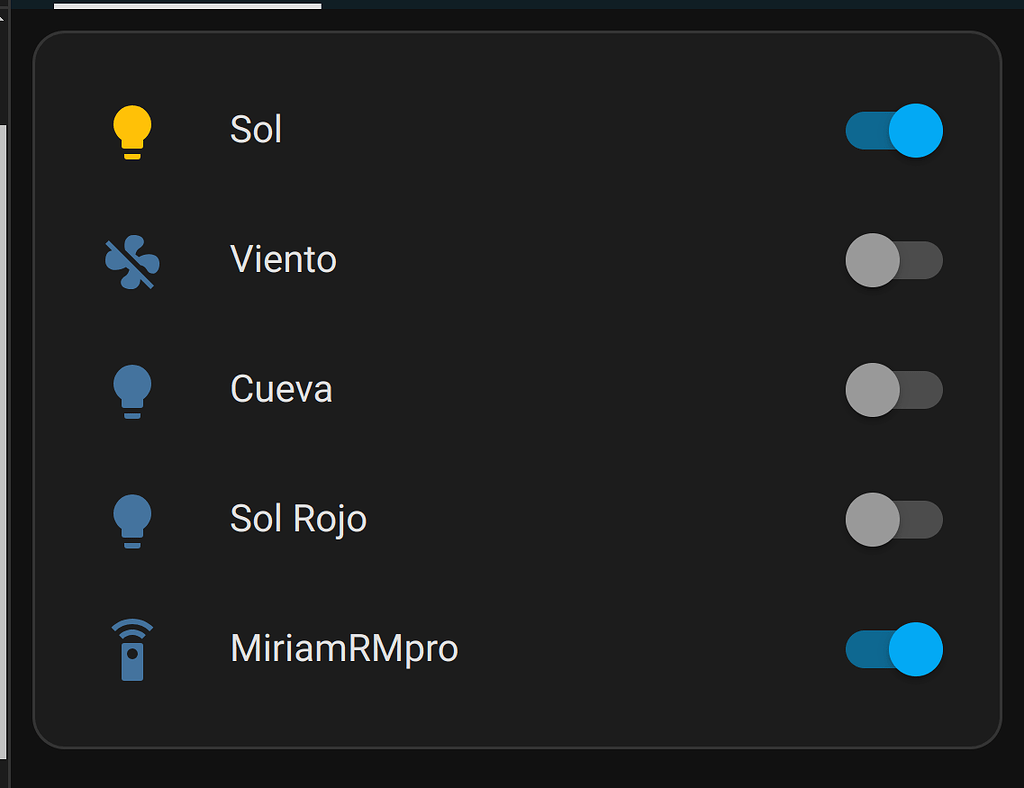The image size is (1024, 788).
Task: Switch on Sol Rojo
Action: [894, 519]
